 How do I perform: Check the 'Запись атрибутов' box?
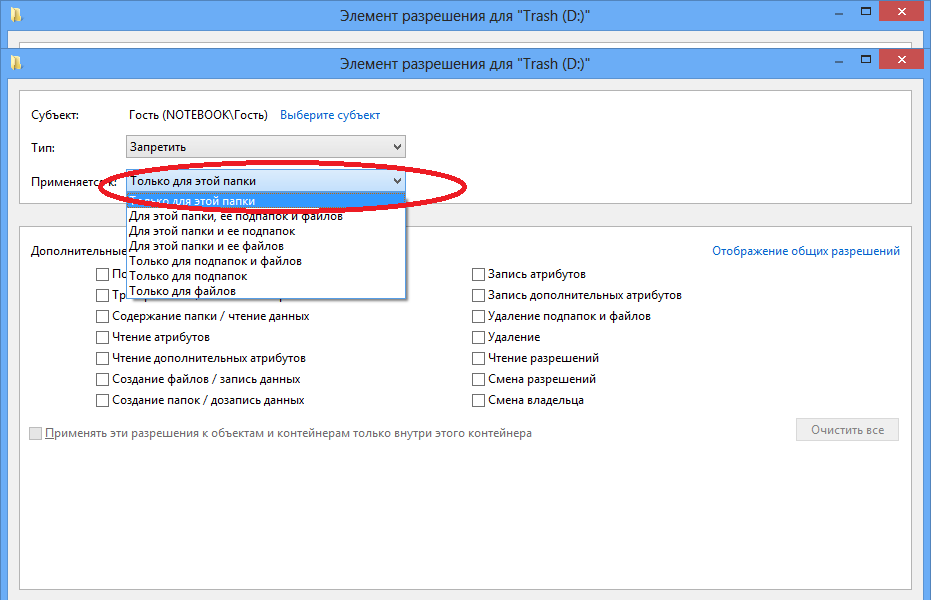478,274
